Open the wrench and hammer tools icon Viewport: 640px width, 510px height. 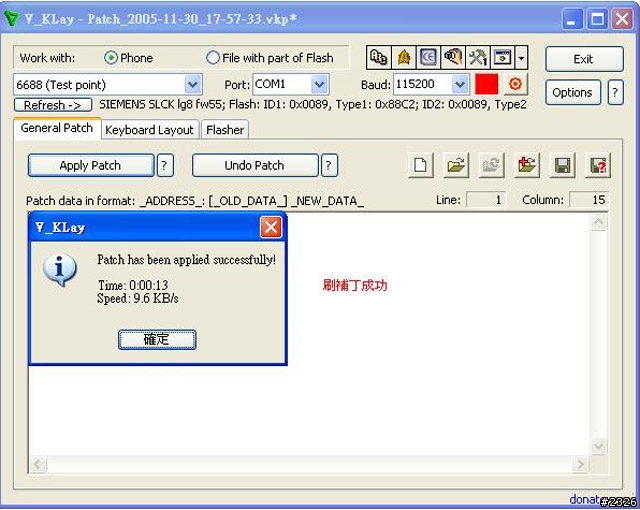[x=478, y=58]
